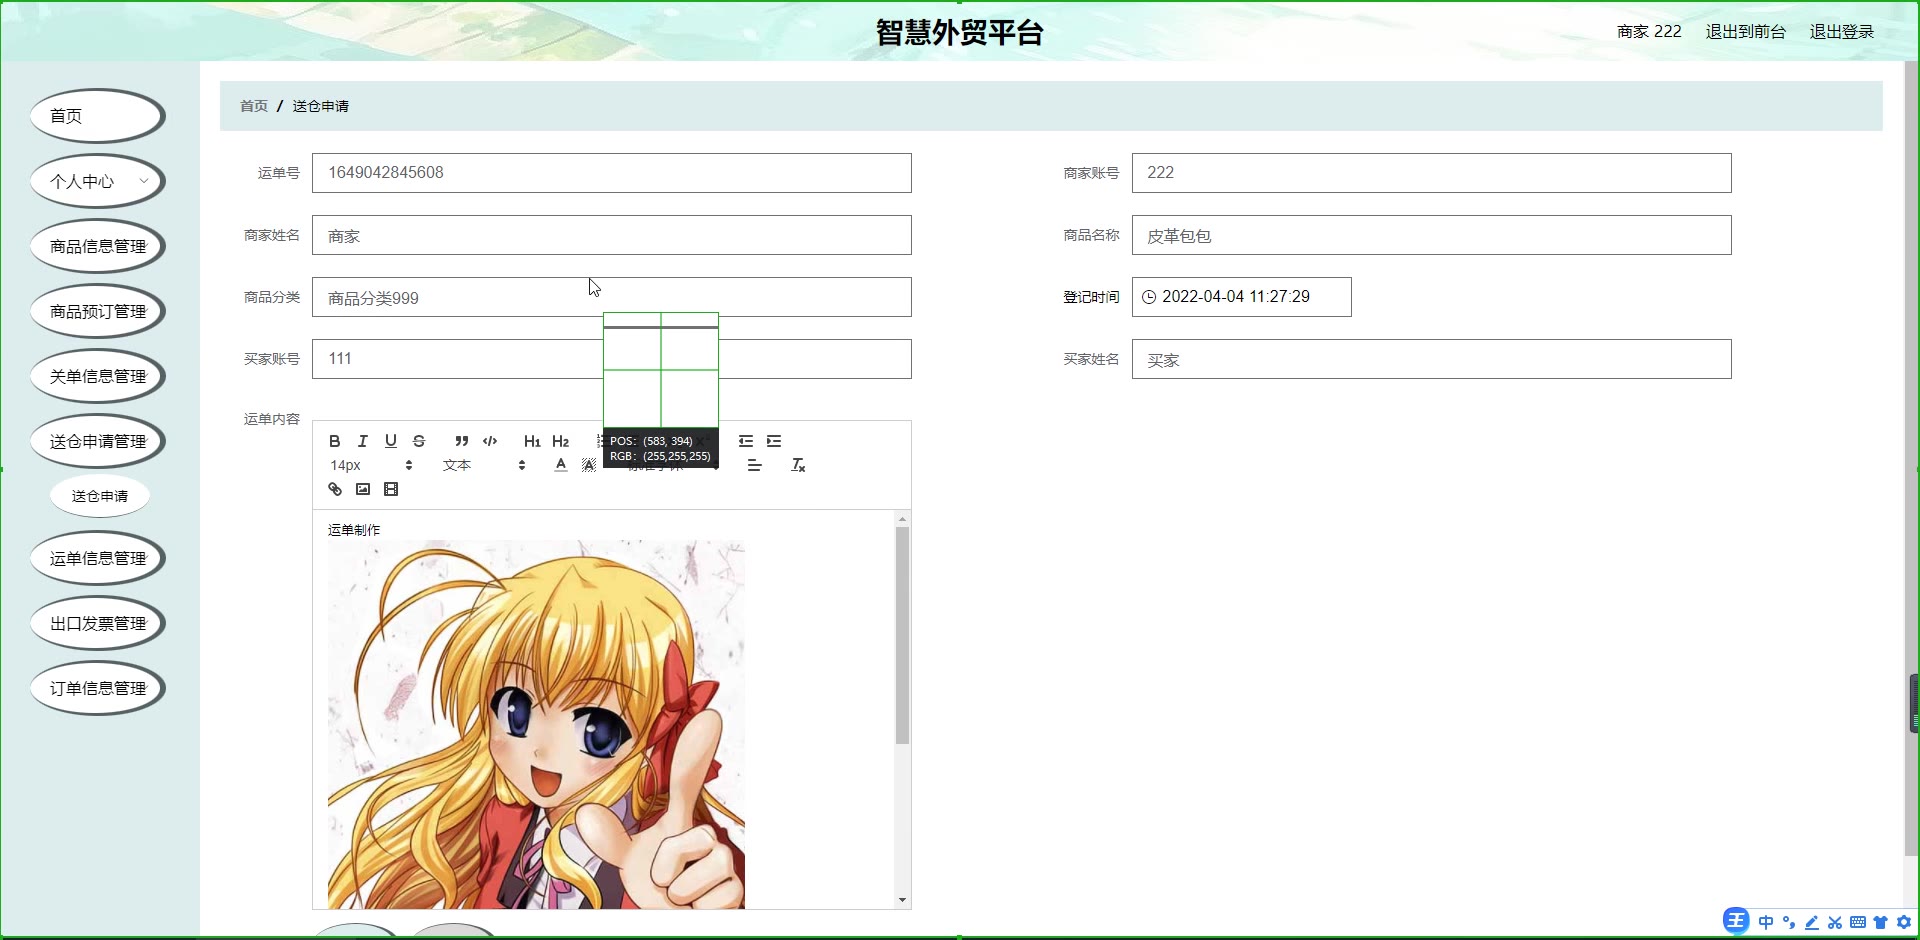1920x940 pixels.
Task: Insert a blockquote in editor
Action: click(462, 441)
